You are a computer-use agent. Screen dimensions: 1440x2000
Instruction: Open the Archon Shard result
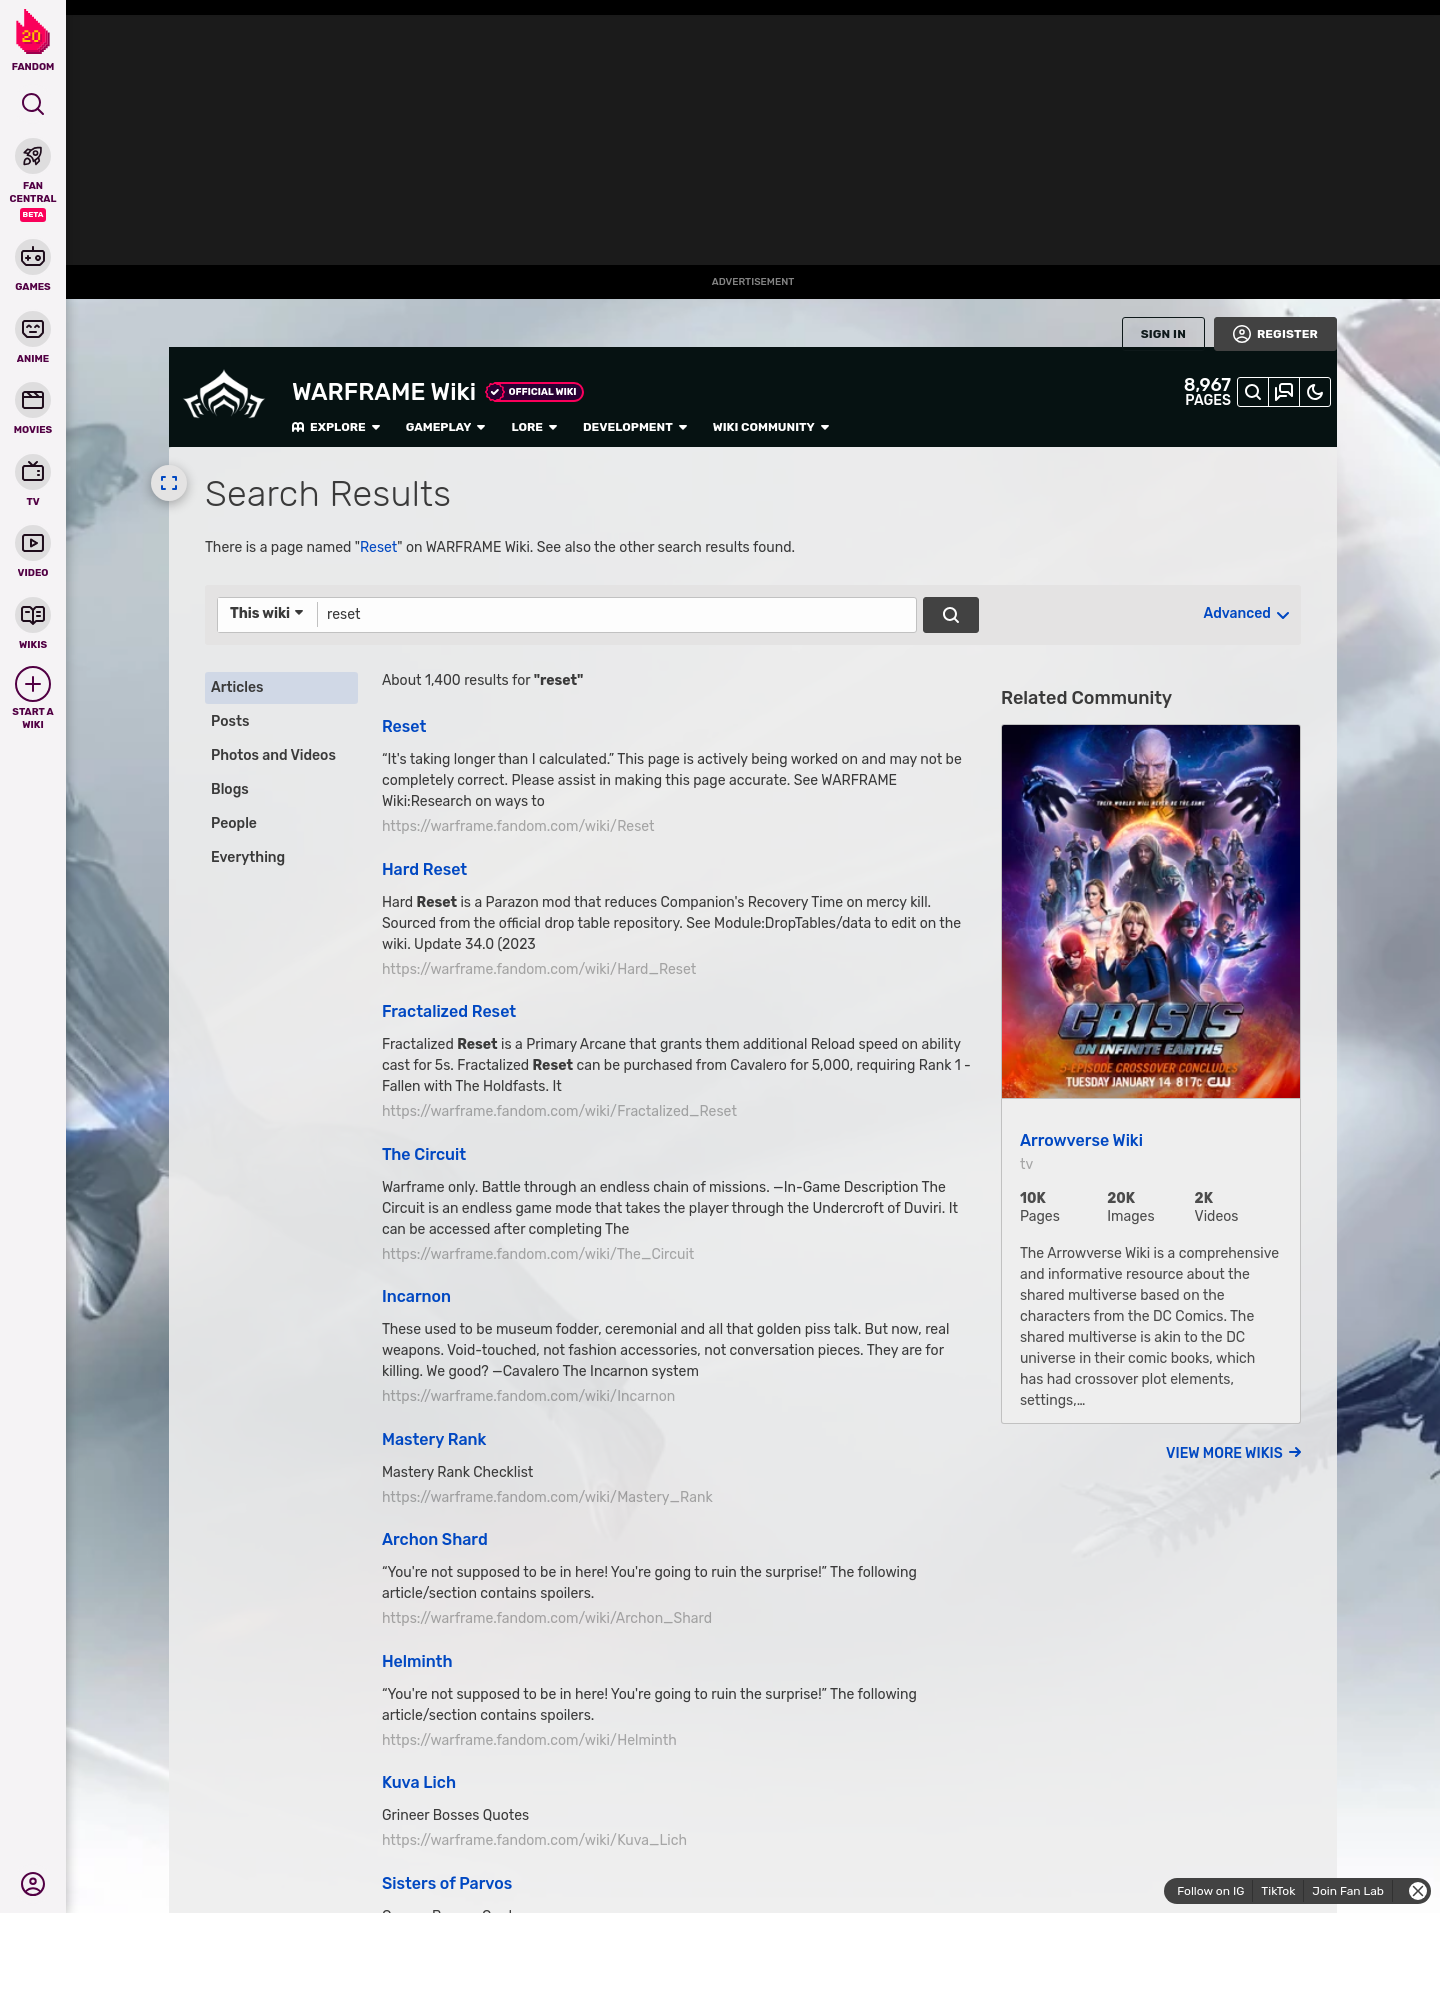point(435,1540)
